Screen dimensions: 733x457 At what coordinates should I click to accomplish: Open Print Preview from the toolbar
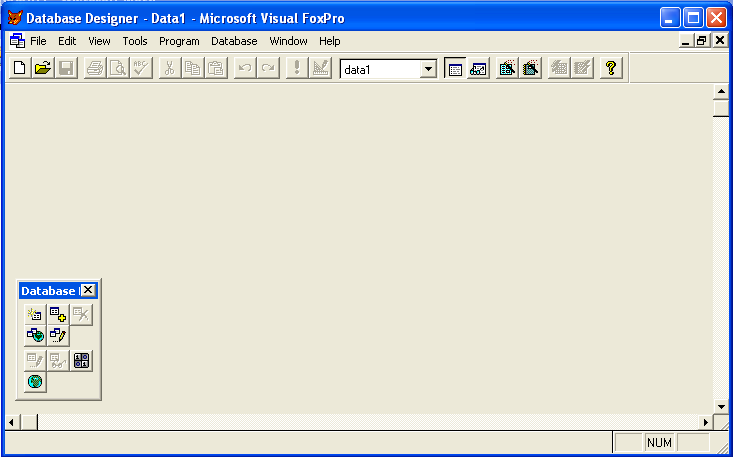118,69
